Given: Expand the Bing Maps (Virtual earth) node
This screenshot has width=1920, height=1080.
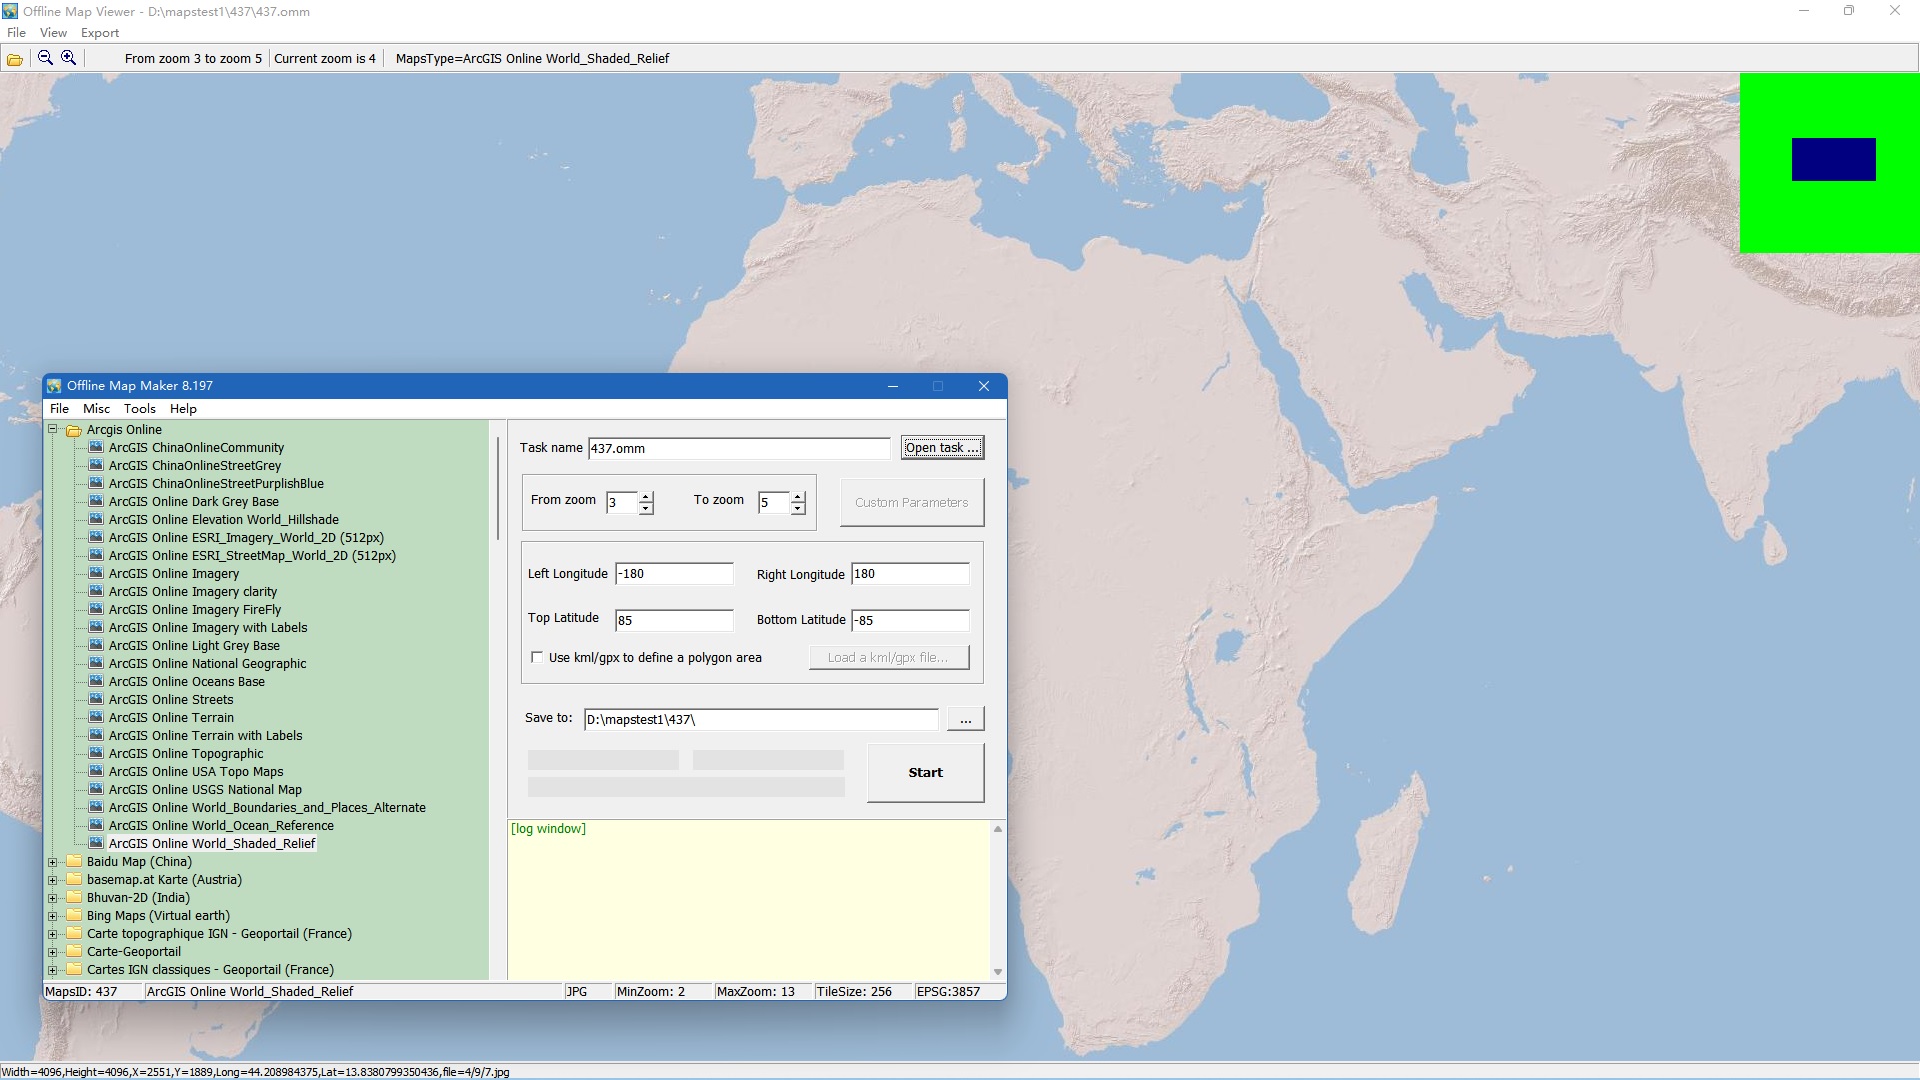Looking at the screenshot, I should (52, 915).
